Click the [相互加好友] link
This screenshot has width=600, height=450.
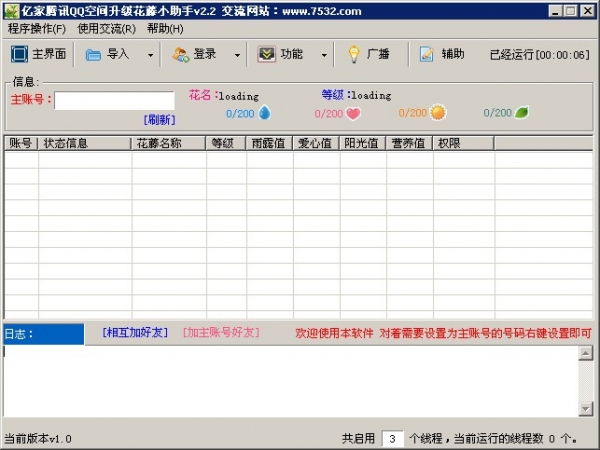coord(135,333)
